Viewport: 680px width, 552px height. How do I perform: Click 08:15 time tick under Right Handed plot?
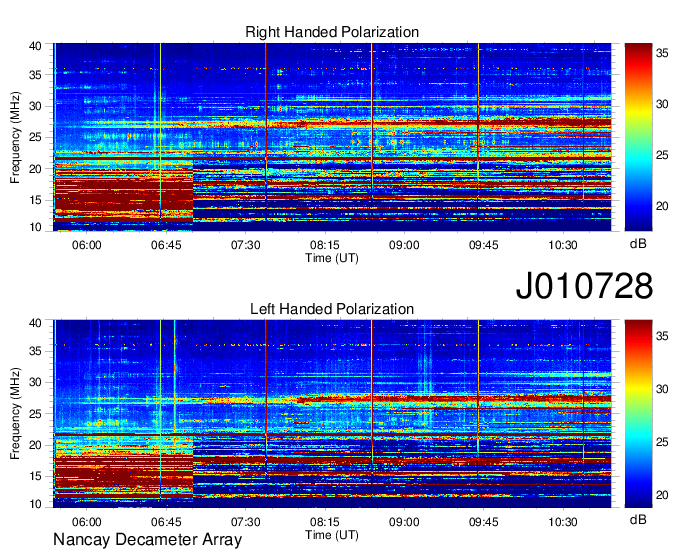pos(325,245)
